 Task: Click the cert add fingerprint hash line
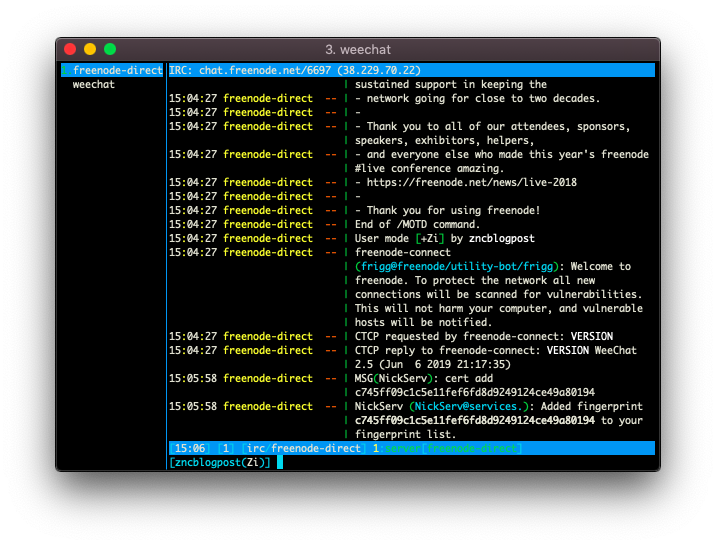coord(475,393)
